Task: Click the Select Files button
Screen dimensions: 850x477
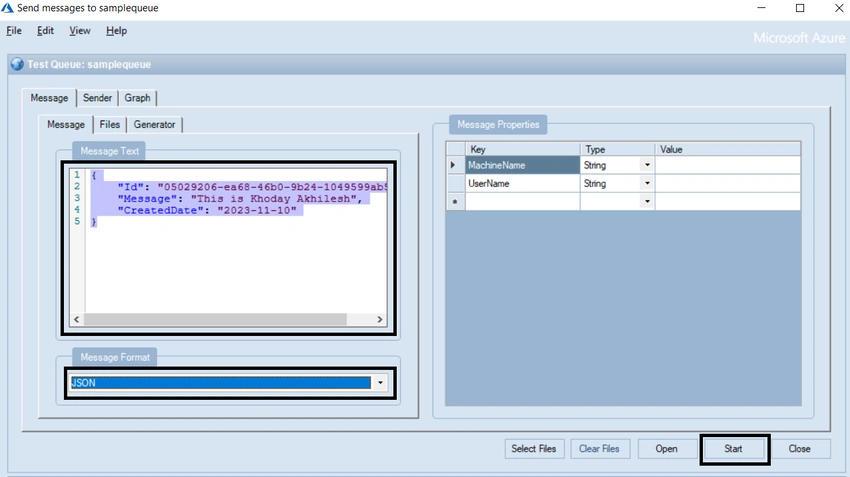Action: 533,449
